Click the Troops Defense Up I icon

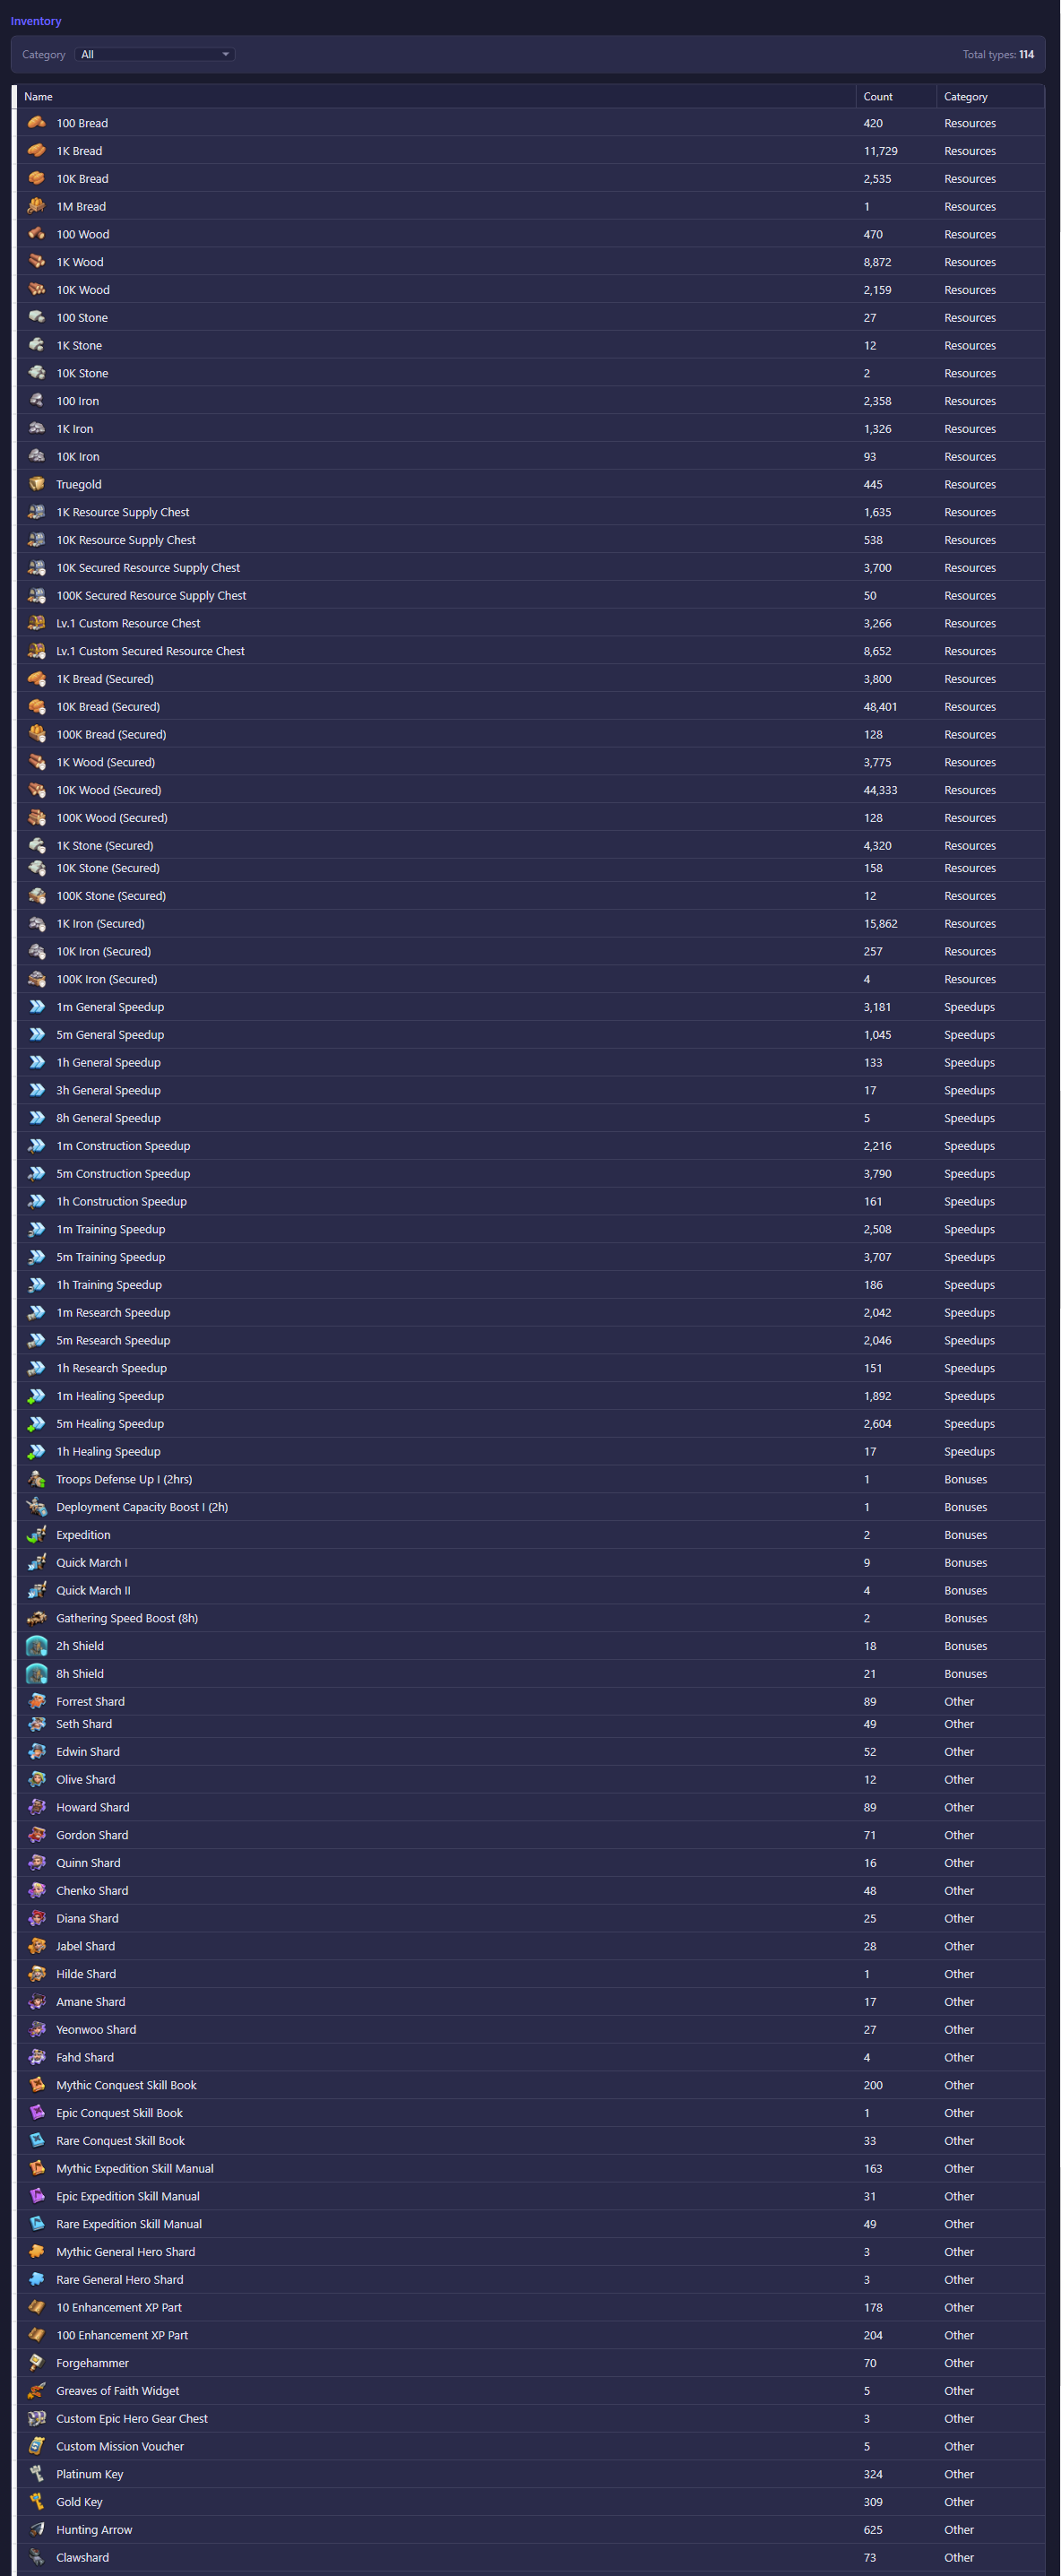(37, 1480)
